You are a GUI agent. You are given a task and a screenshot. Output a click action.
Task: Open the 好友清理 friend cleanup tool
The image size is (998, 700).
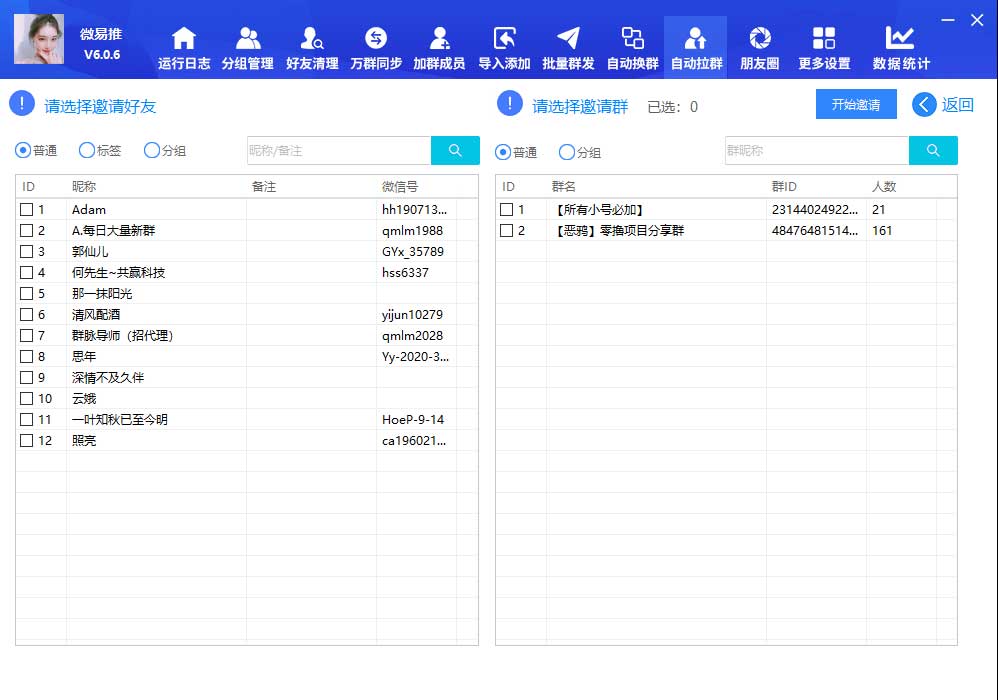click(x=312, y=48)
